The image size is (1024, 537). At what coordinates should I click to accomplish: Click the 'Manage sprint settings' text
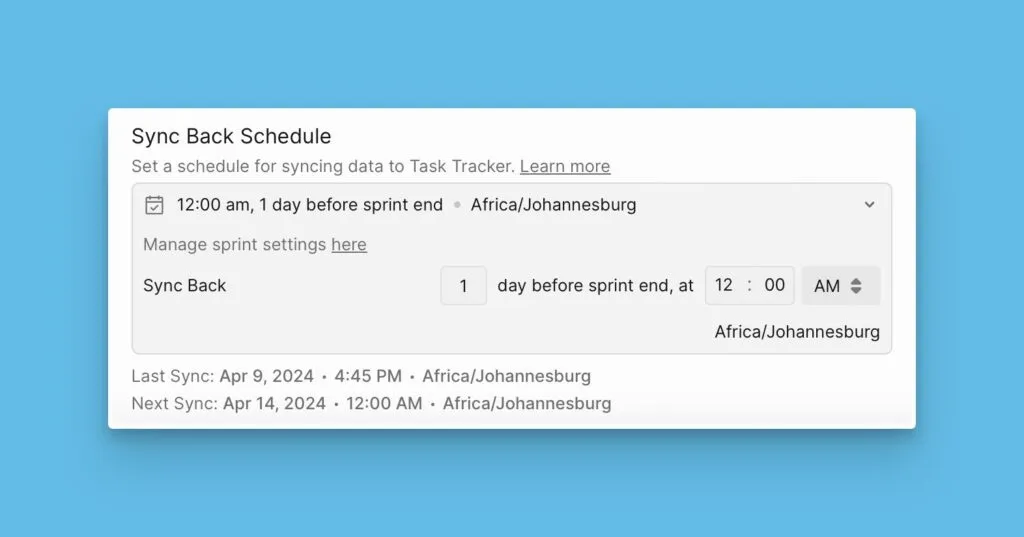[235, 245]
